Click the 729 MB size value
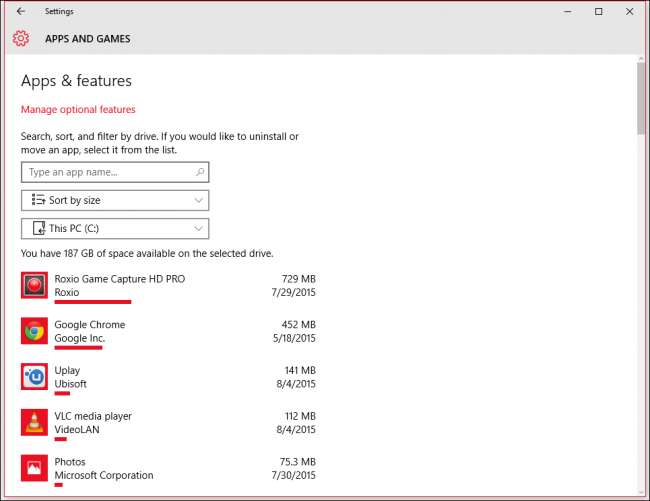Viewport: 650px width, 501px height. pyautogui.click(x=298, y=279)
